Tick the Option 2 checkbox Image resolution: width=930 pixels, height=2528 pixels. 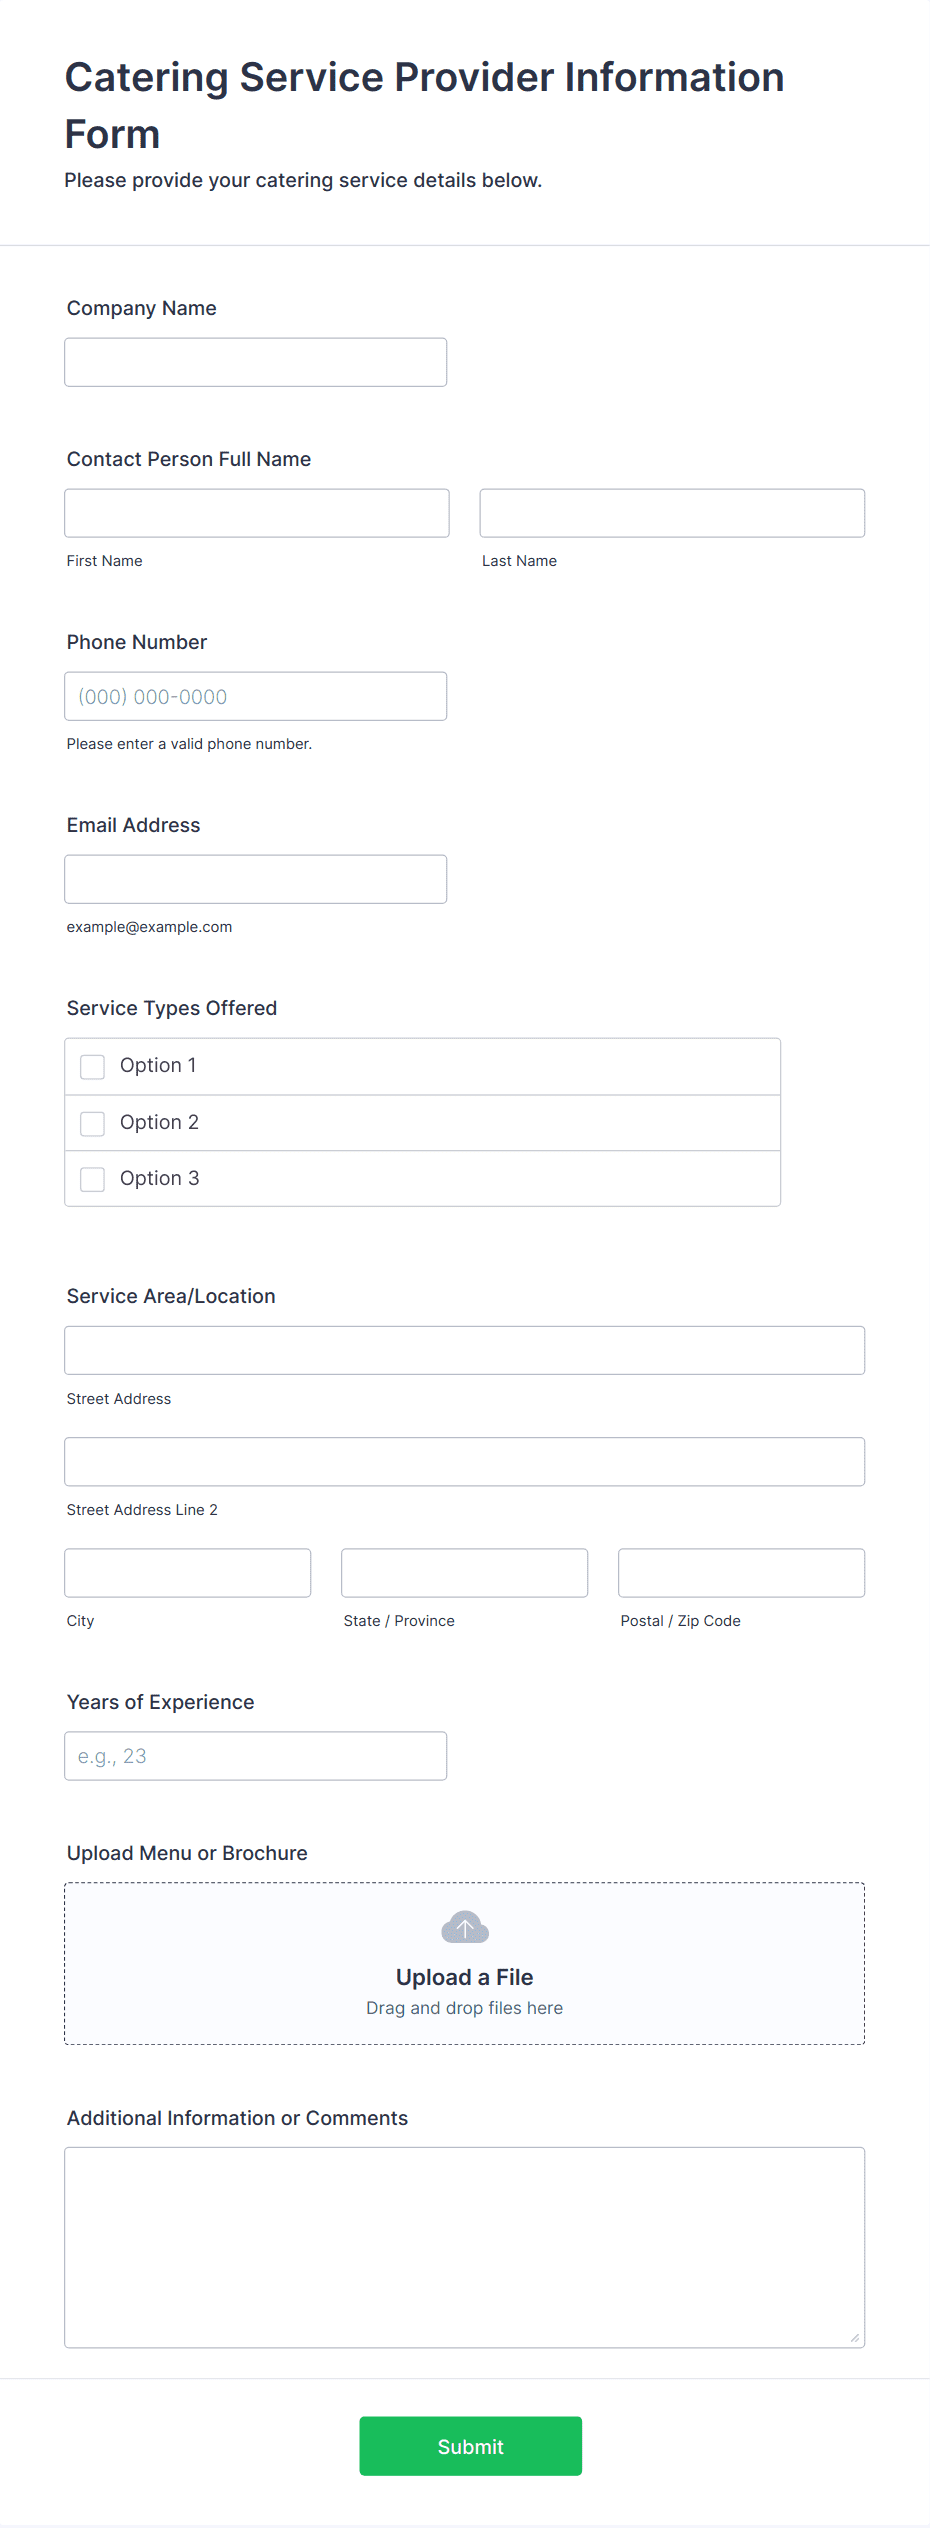[92, 1123]
